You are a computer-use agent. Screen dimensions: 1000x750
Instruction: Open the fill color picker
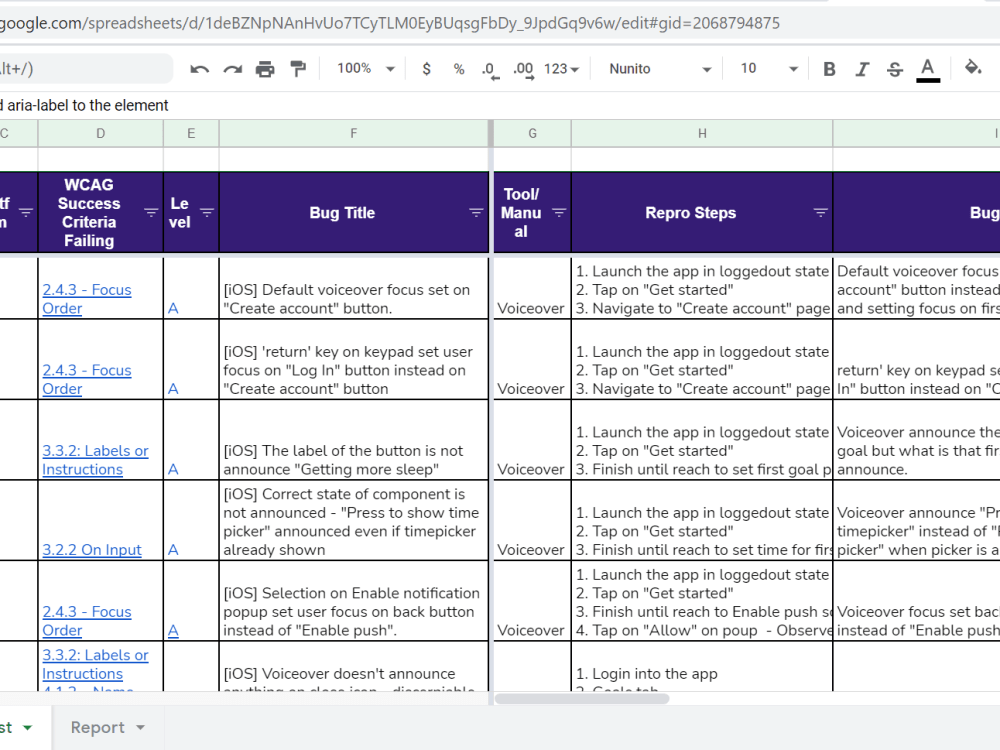click(973, 68)
